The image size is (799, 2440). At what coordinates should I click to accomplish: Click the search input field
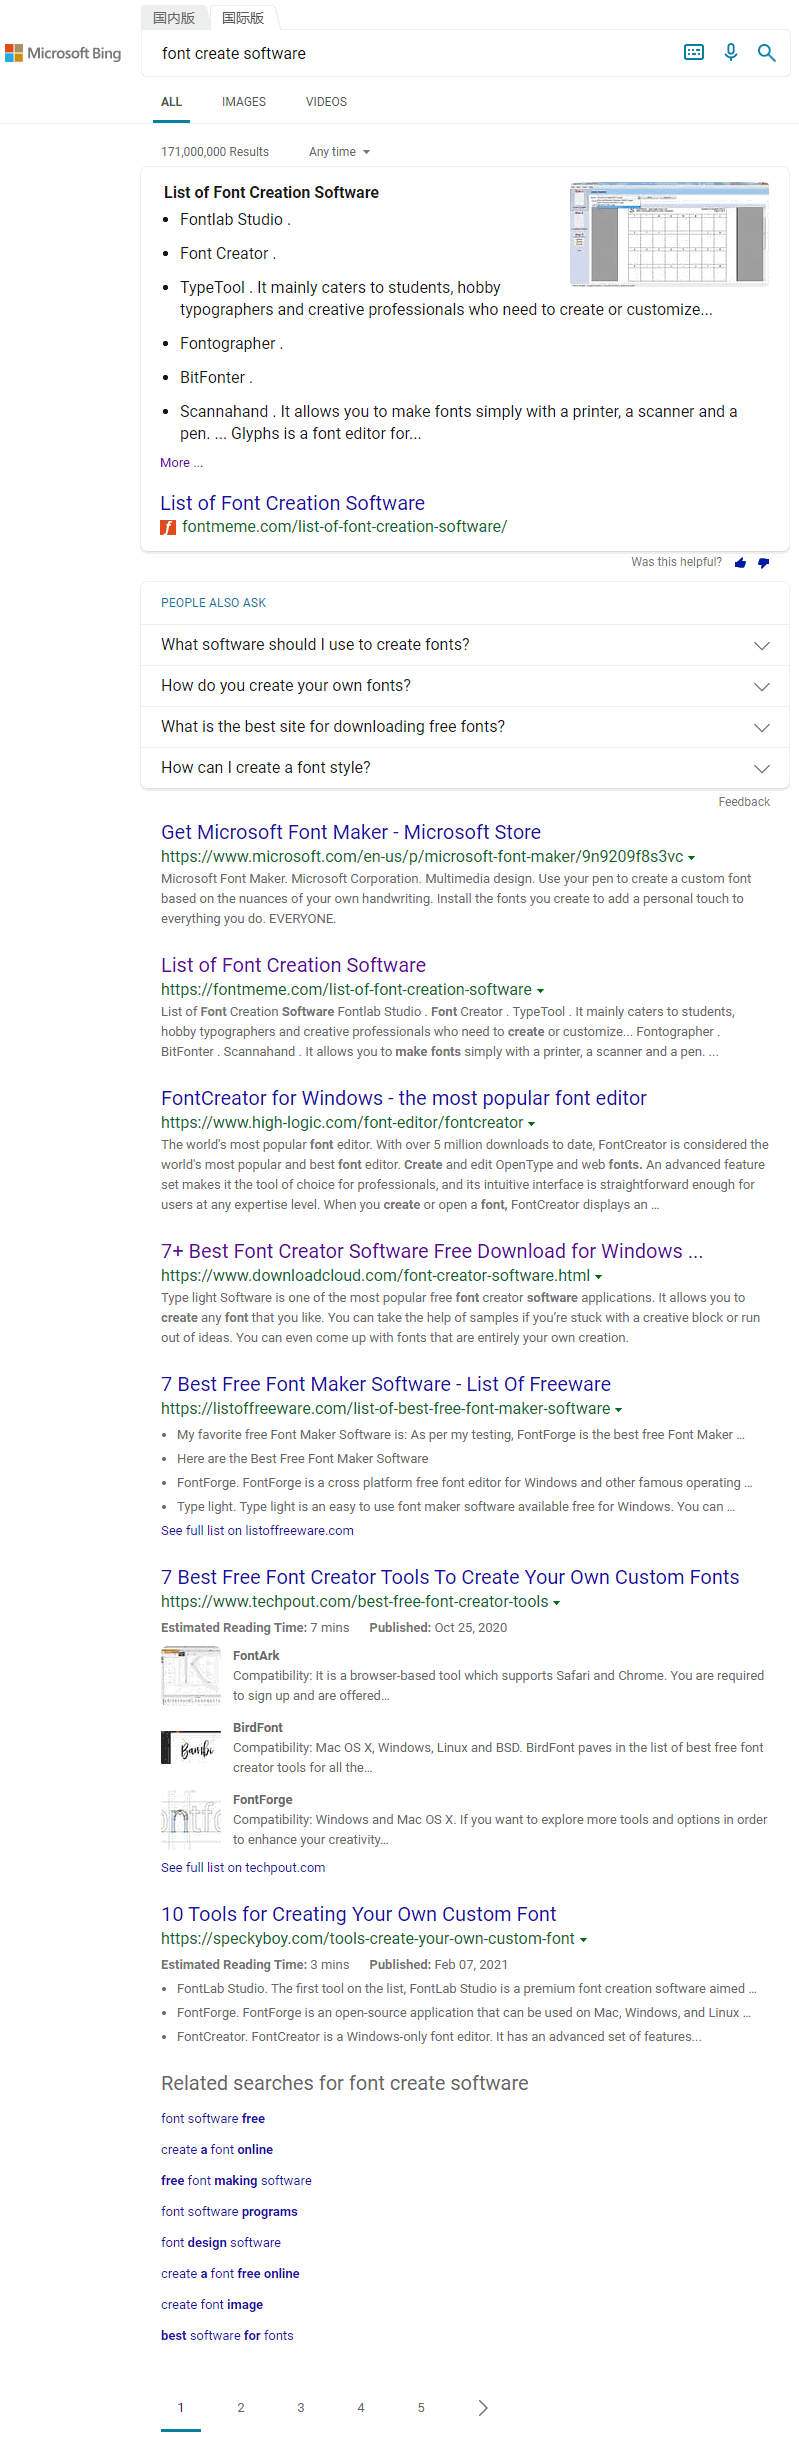(410, 53)
